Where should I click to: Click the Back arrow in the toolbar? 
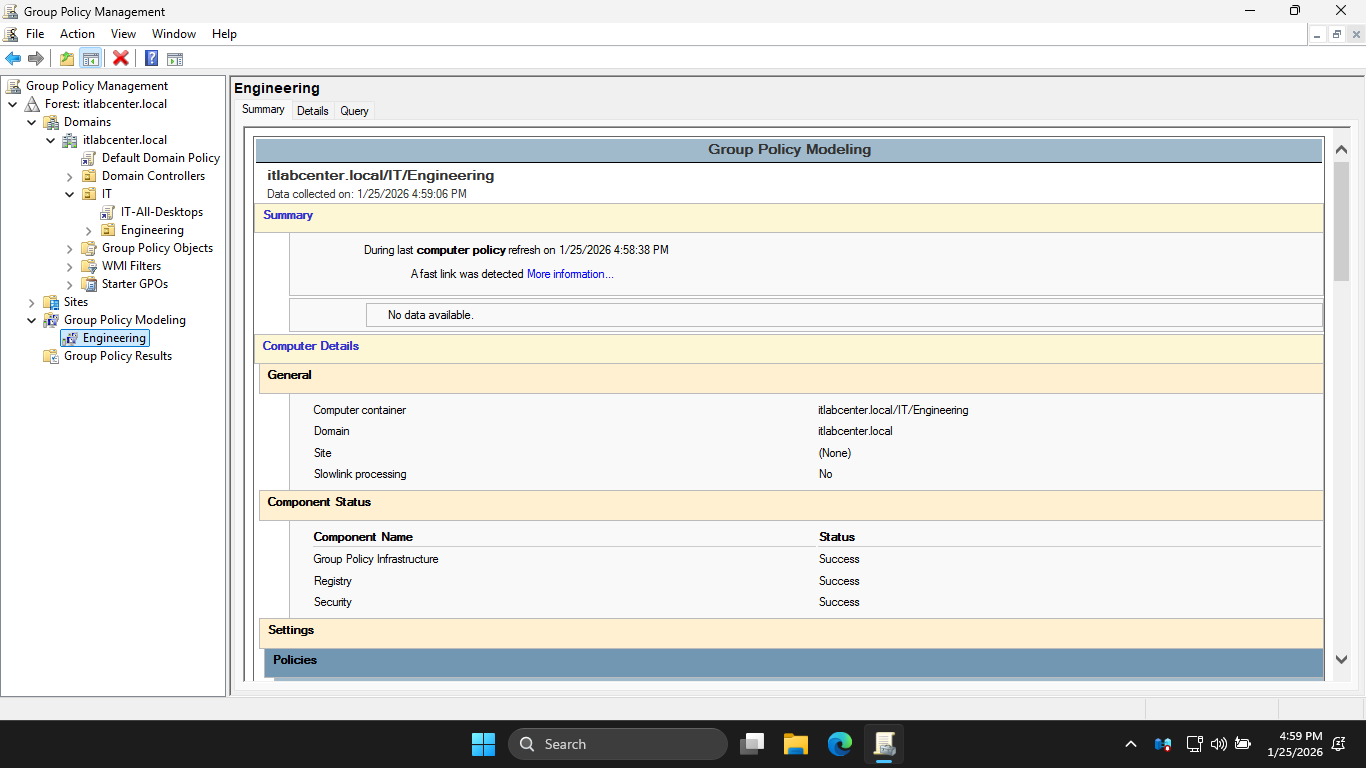coord(13,58)
